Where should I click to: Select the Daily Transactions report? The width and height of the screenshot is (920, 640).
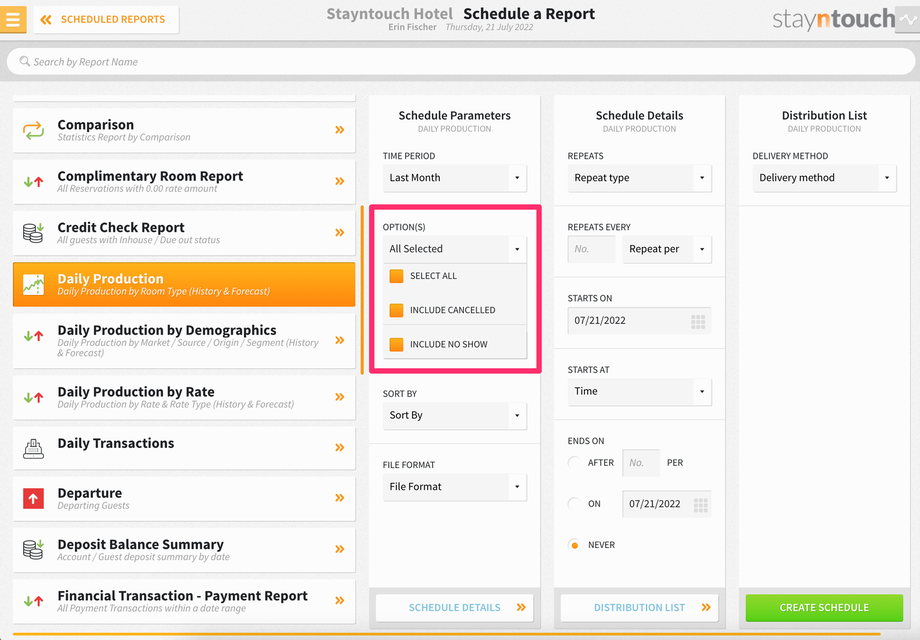coord(184,448)
